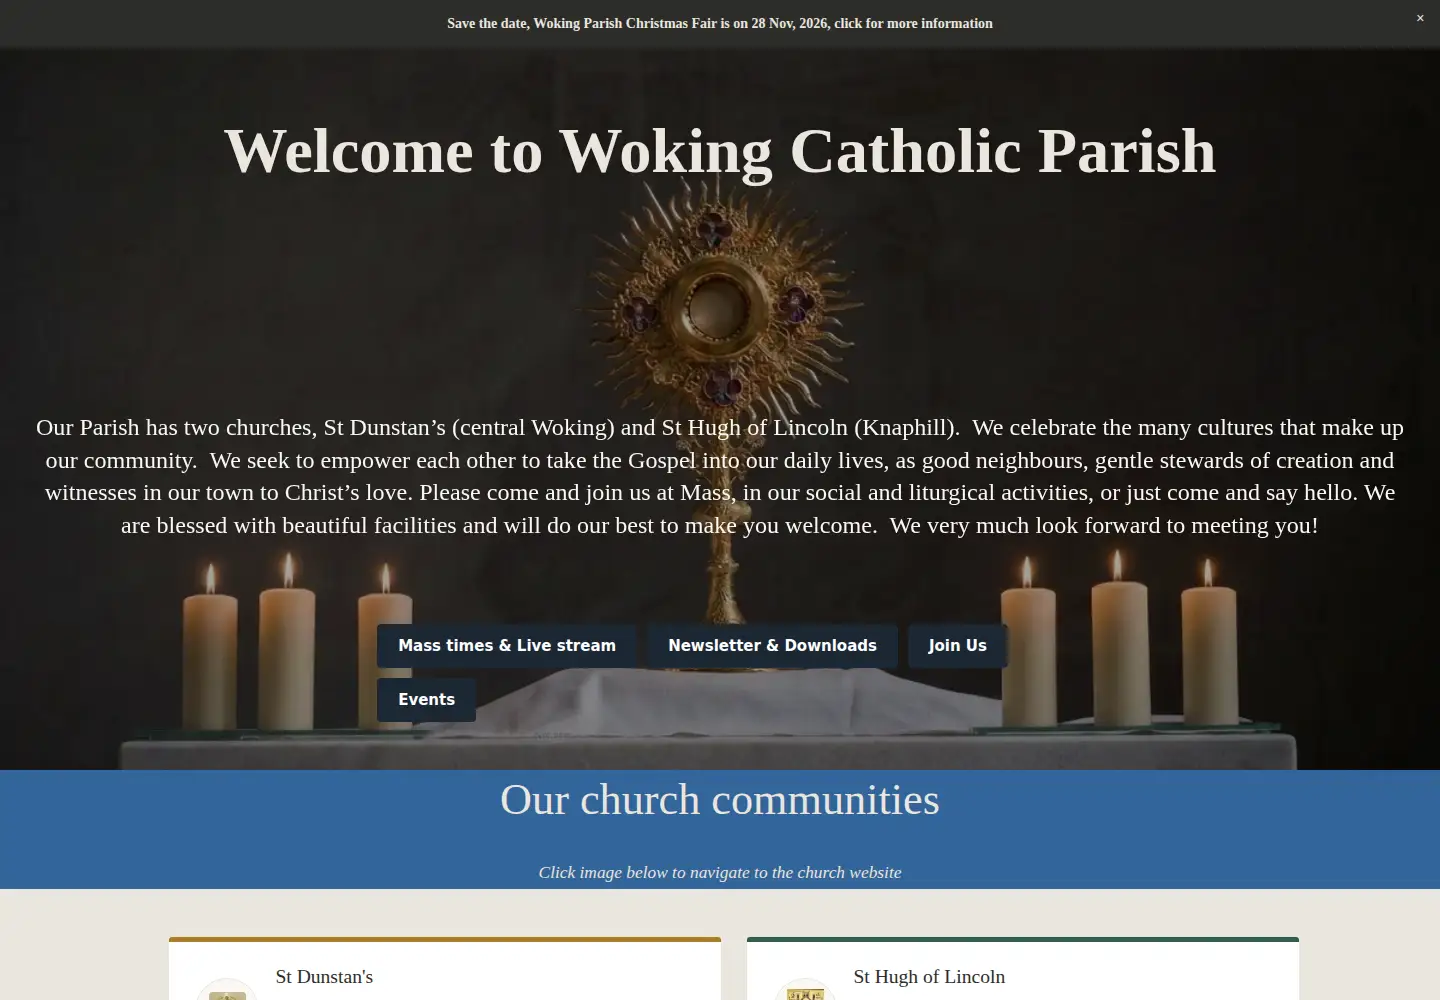Click the Join Us button
This screenshot has height=1000, width=1440.
957,646
